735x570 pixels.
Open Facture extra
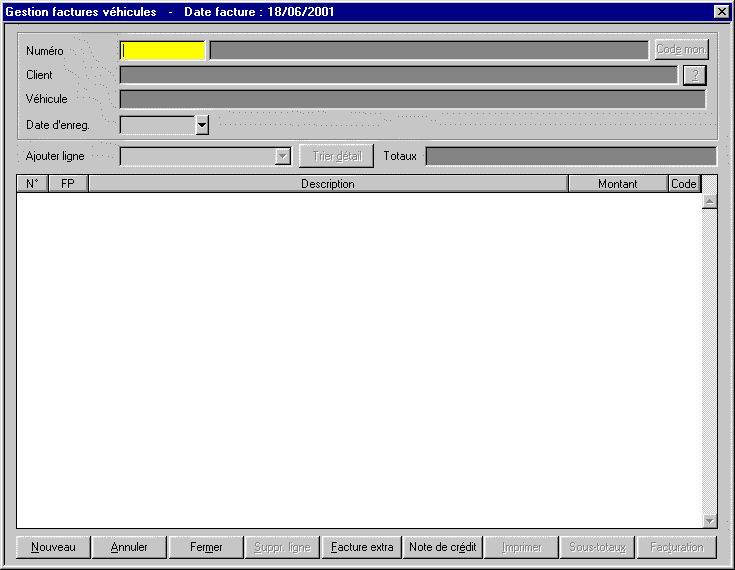click(362, 547)
